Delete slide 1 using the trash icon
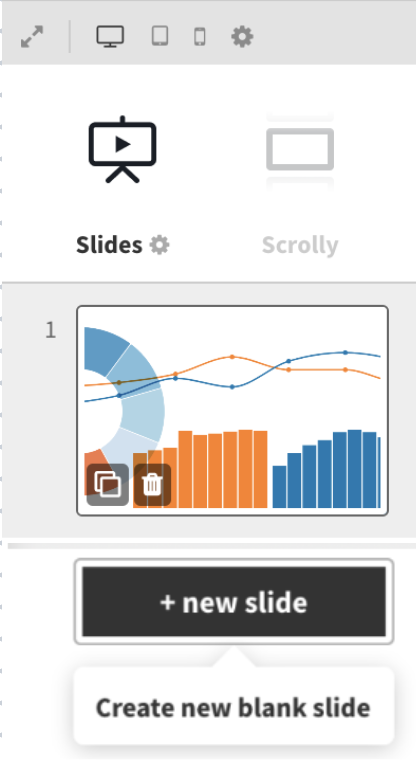The image size is (416, 764). point(152,485)
